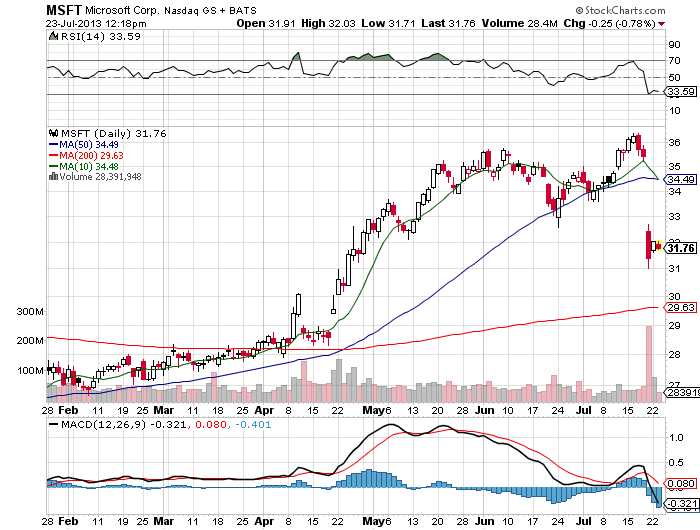The height and width of the screenshot is (530, 700).
Task: Click the green MA(10) 34.48 legend entry
Action: (83, 166)
